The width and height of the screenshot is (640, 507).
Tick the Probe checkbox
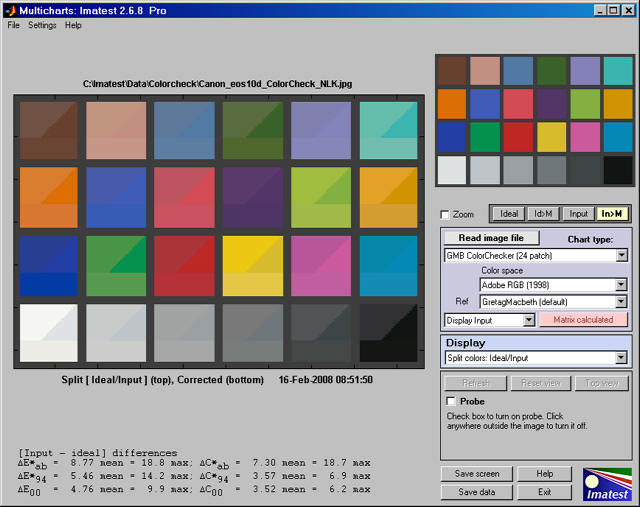pos(451,401)
